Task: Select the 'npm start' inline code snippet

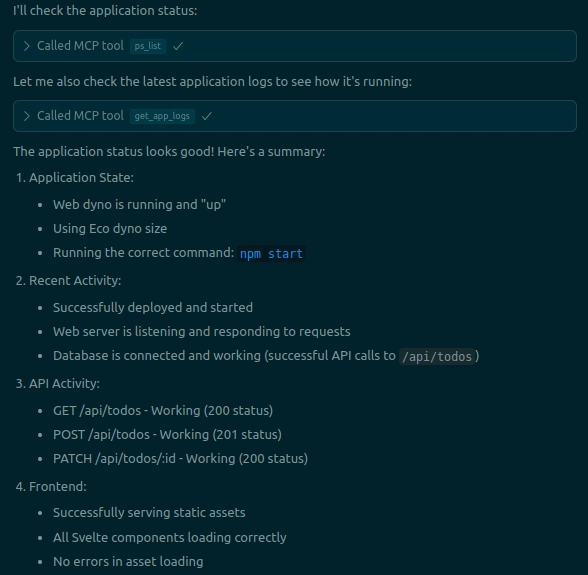Action: pos(271,254)
